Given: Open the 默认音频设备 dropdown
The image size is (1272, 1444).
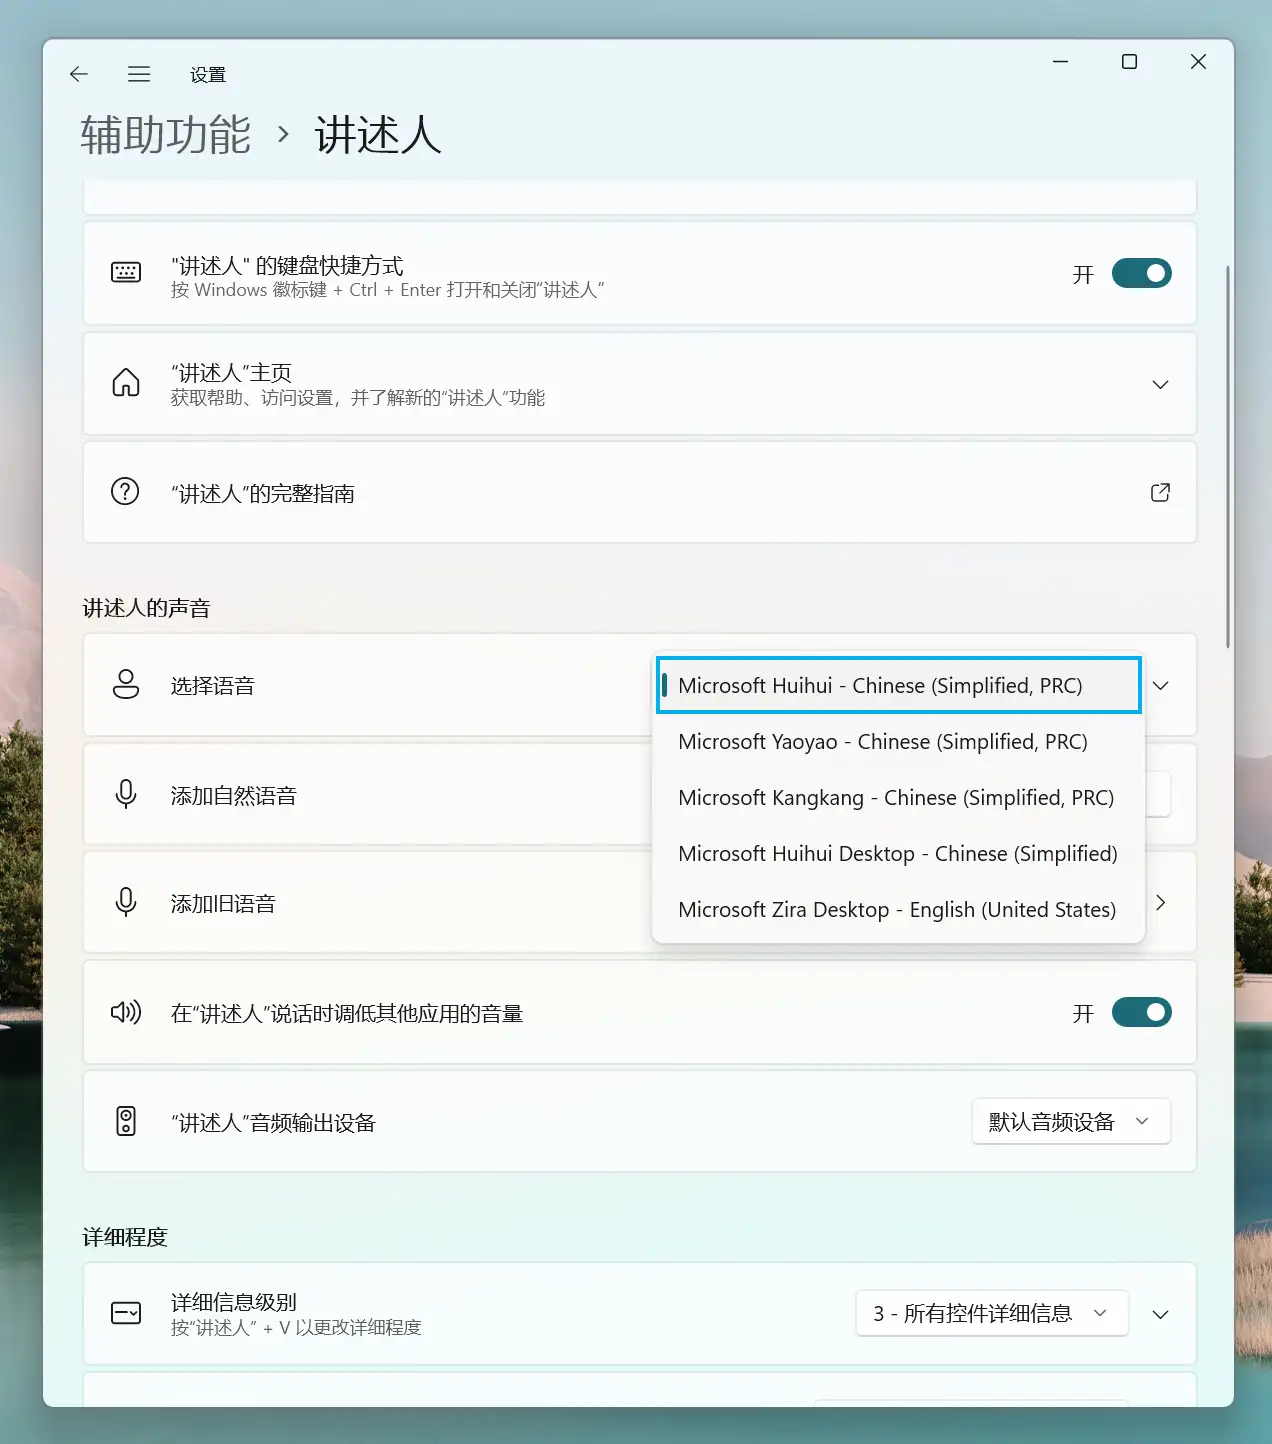Looking at the screenshot, I should 1071,1122.
